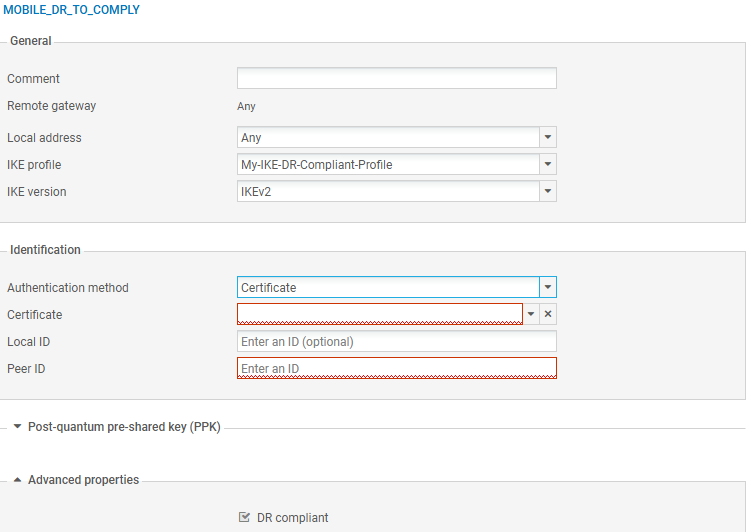Image resolution: width=755 pixels, height=532 pixels.
Task: Click the Authentication method dropdown arrow
Action: [547, 288]
